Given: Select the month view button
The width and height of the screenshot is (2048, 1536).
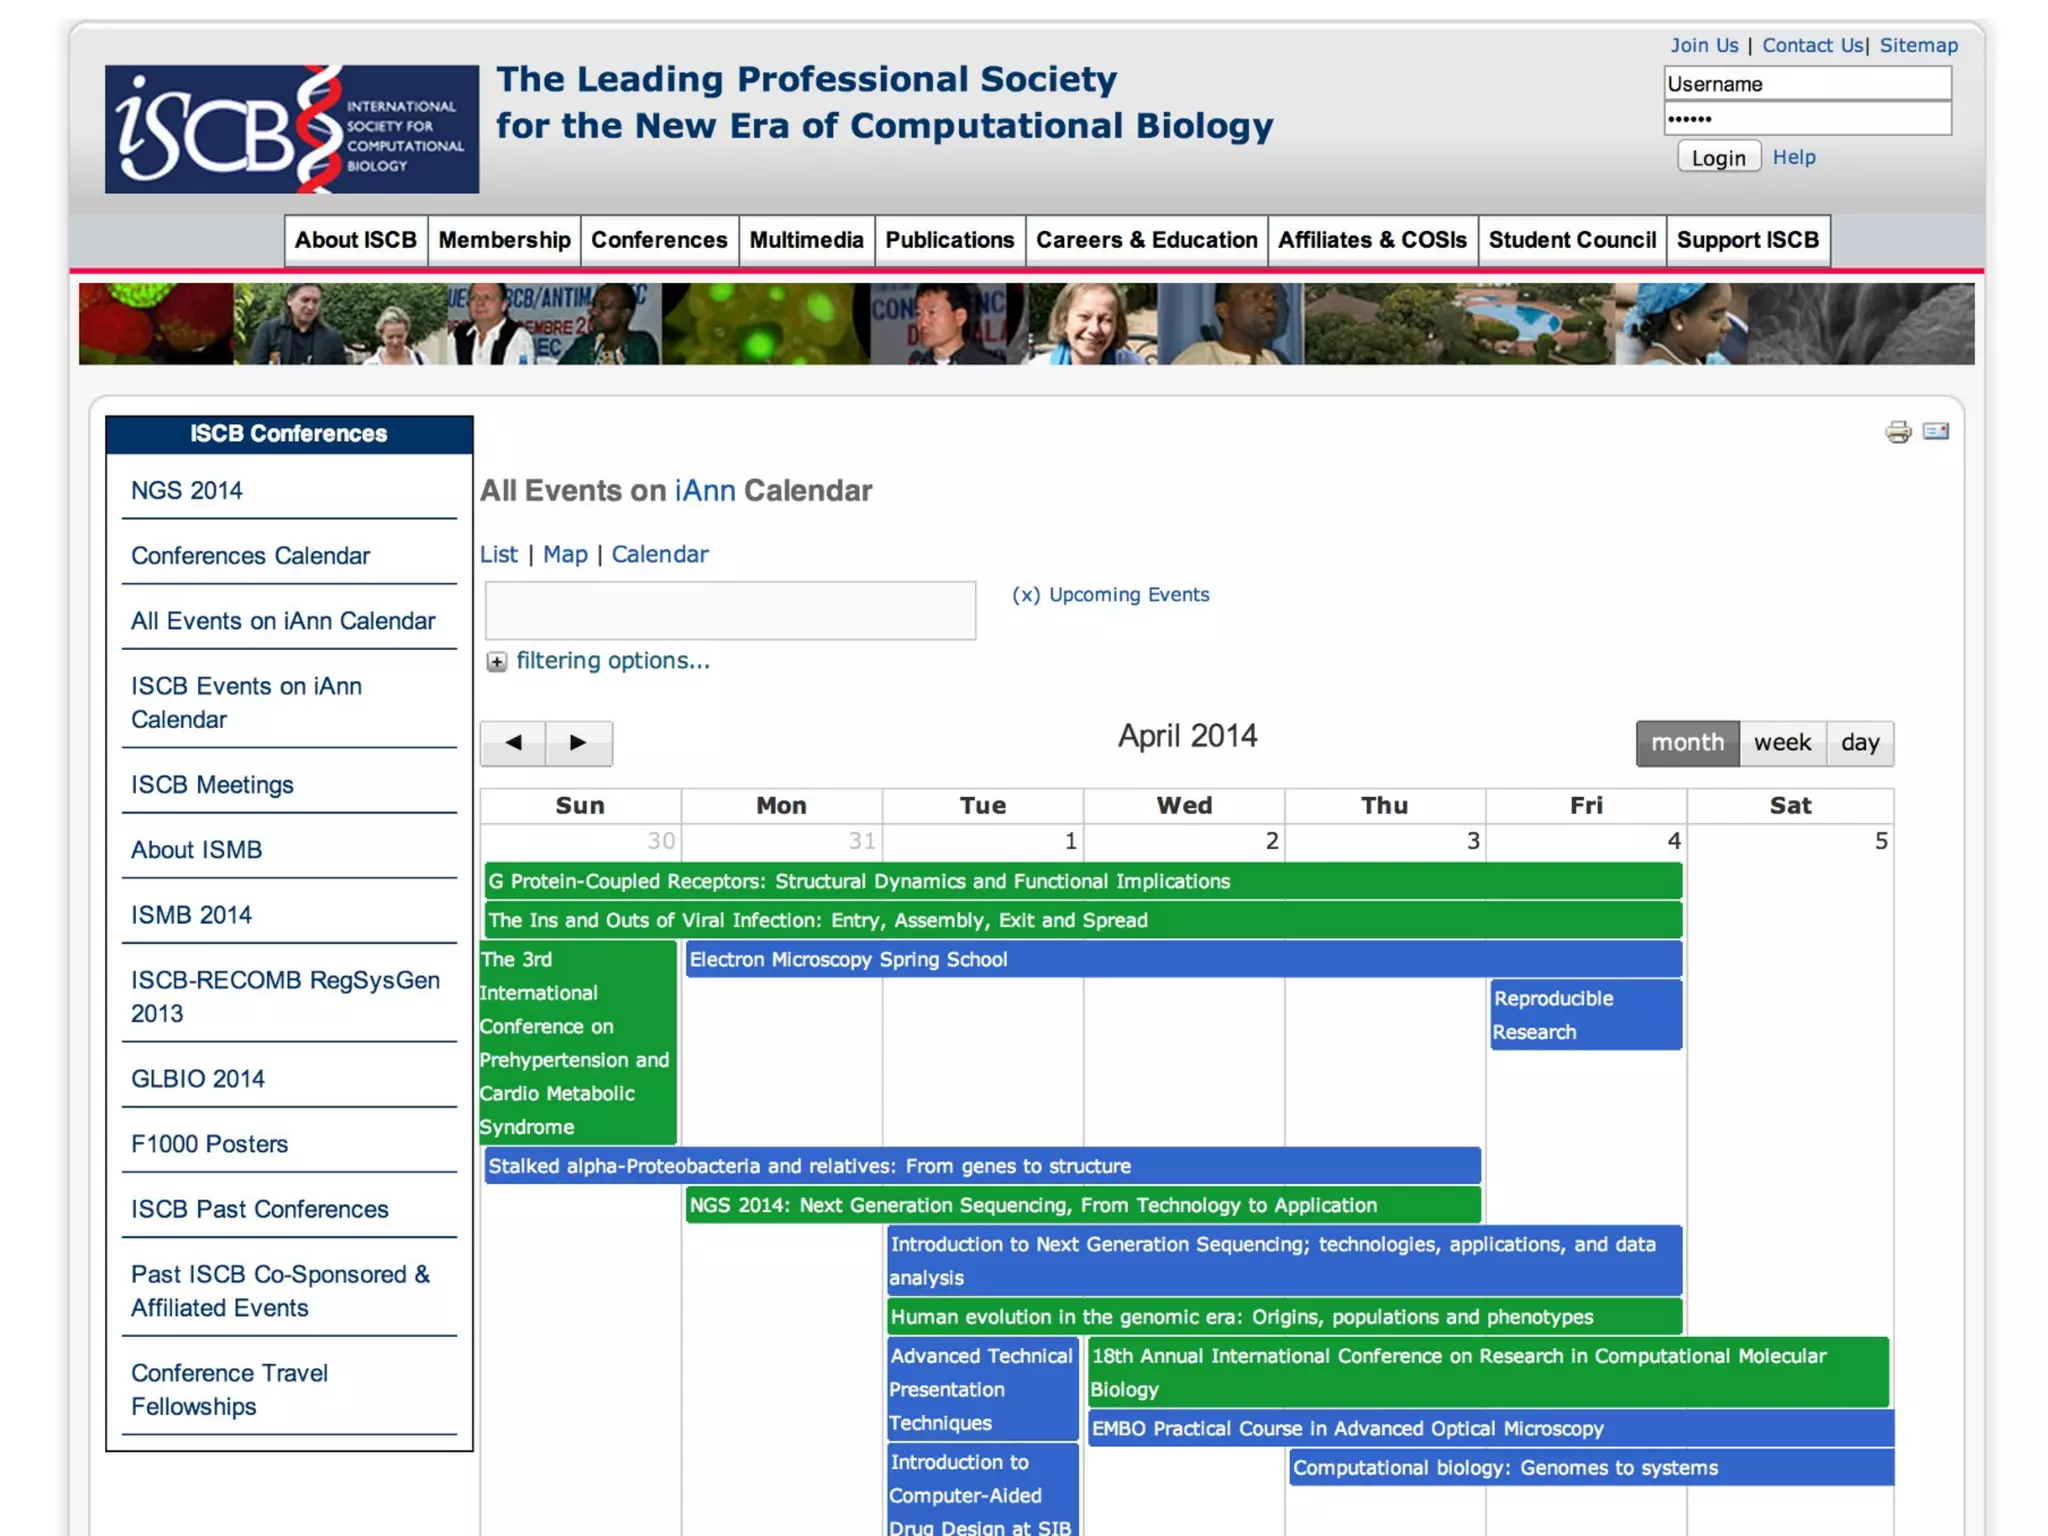Looking at the screenshot, I should [x=1687, y=743].
